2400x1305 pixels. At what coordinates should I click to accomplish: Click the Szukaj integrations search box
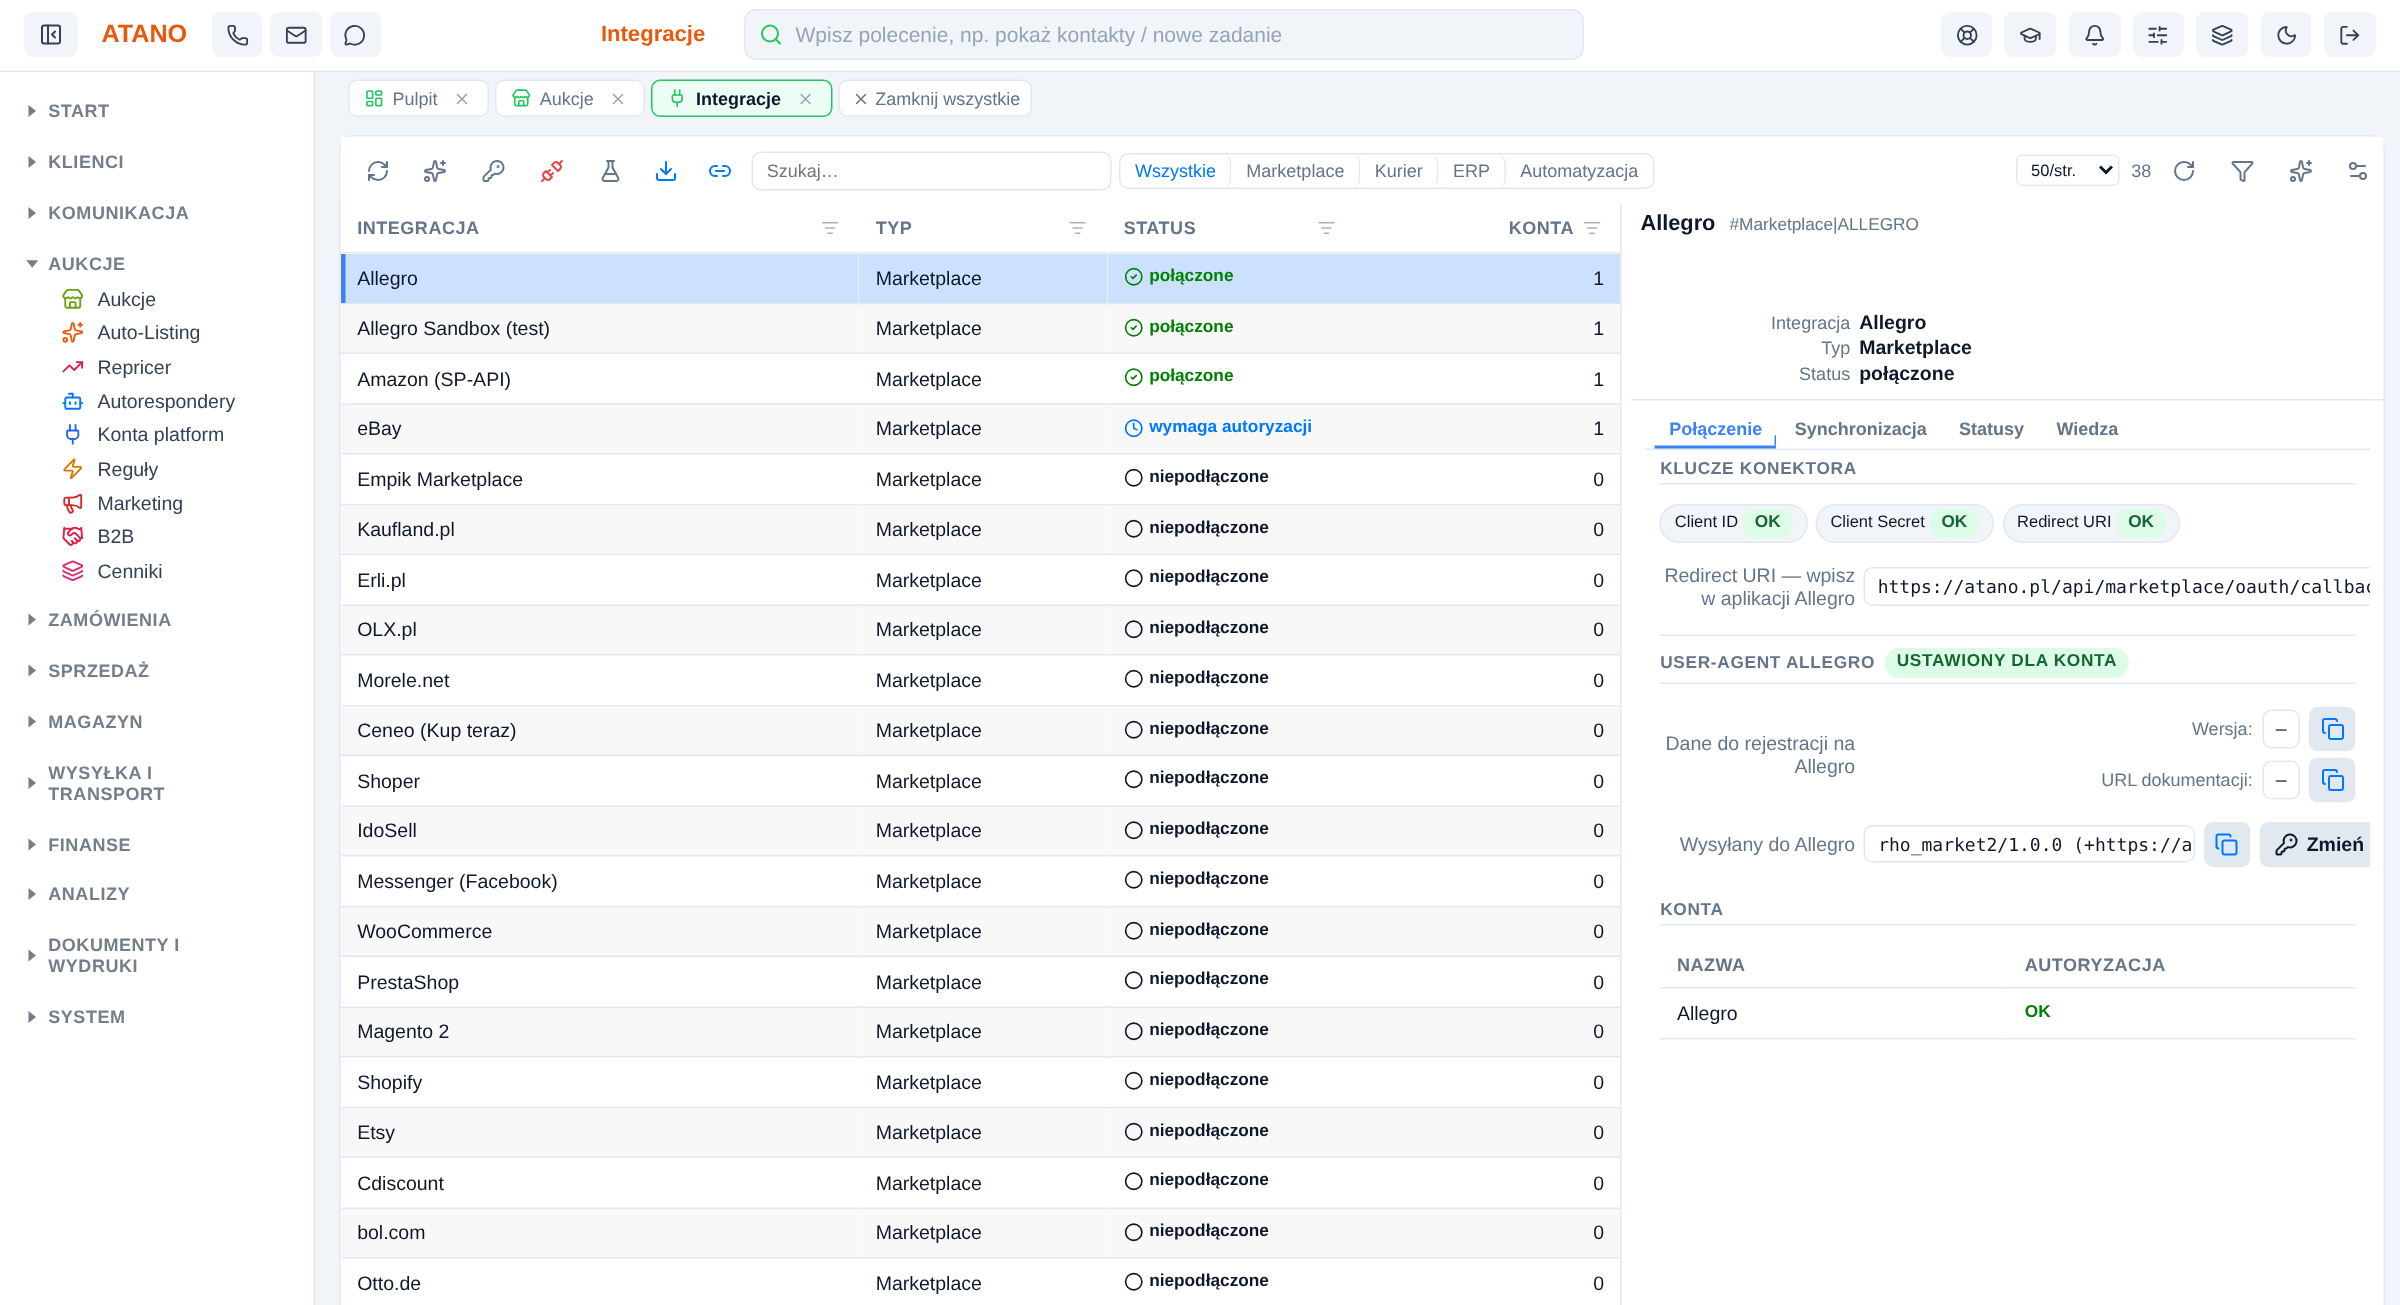point(931,171)
